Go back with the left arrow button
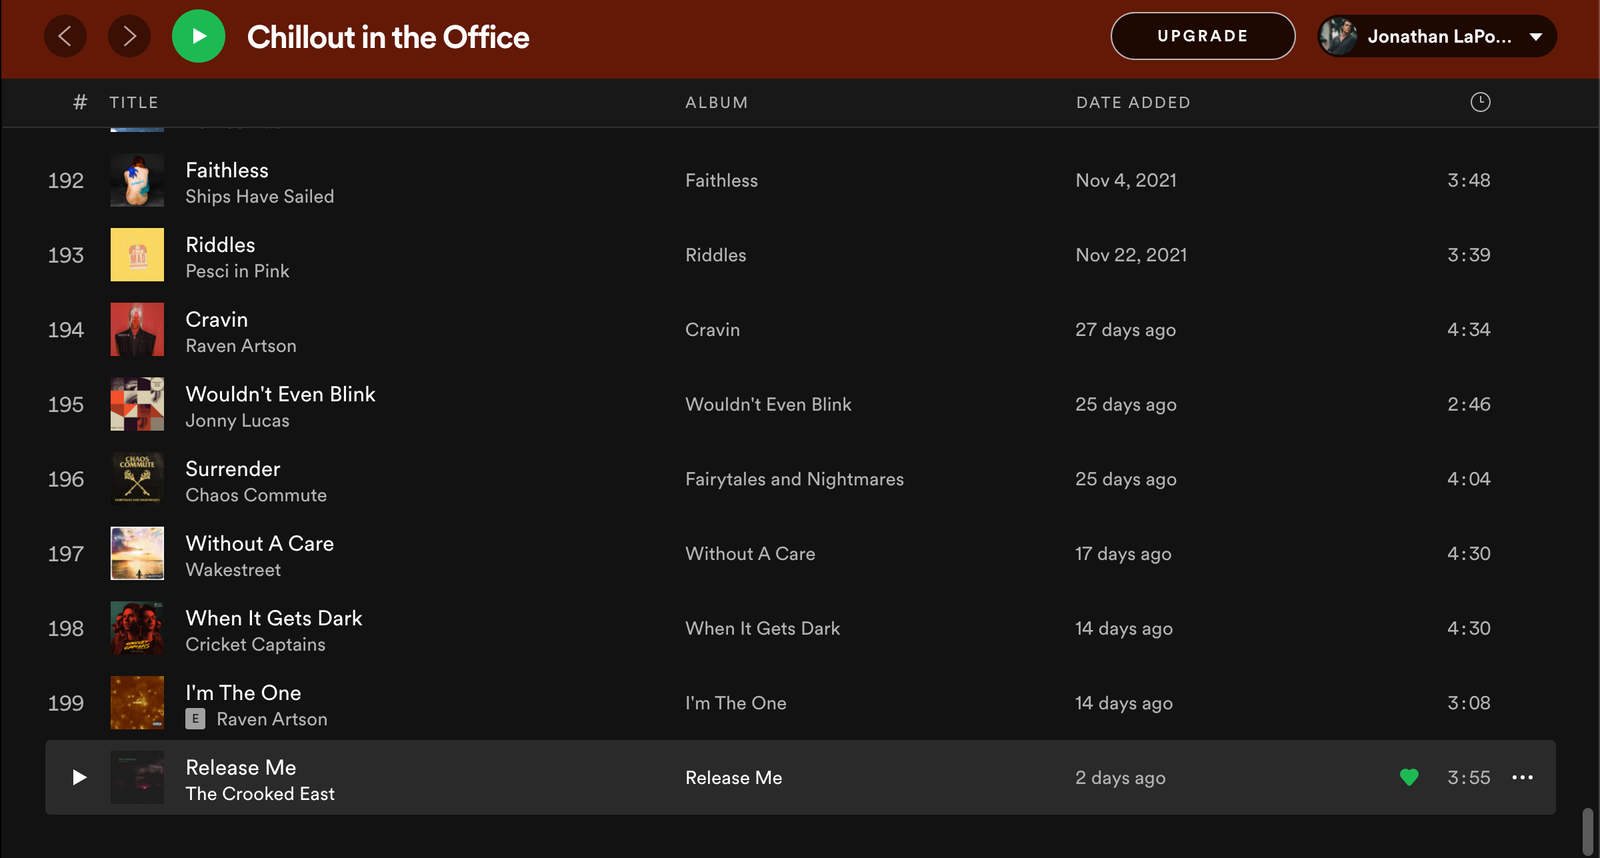 (65, 37)
